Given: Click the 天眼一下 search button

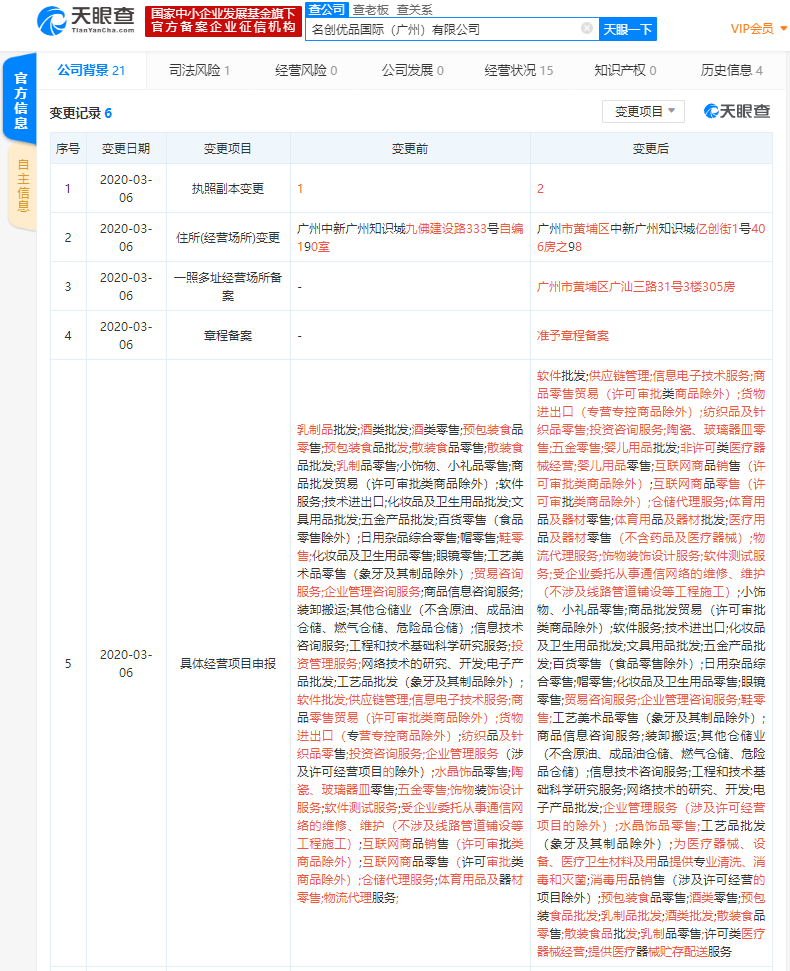Looking at the screenshot, I should (628, 29).
